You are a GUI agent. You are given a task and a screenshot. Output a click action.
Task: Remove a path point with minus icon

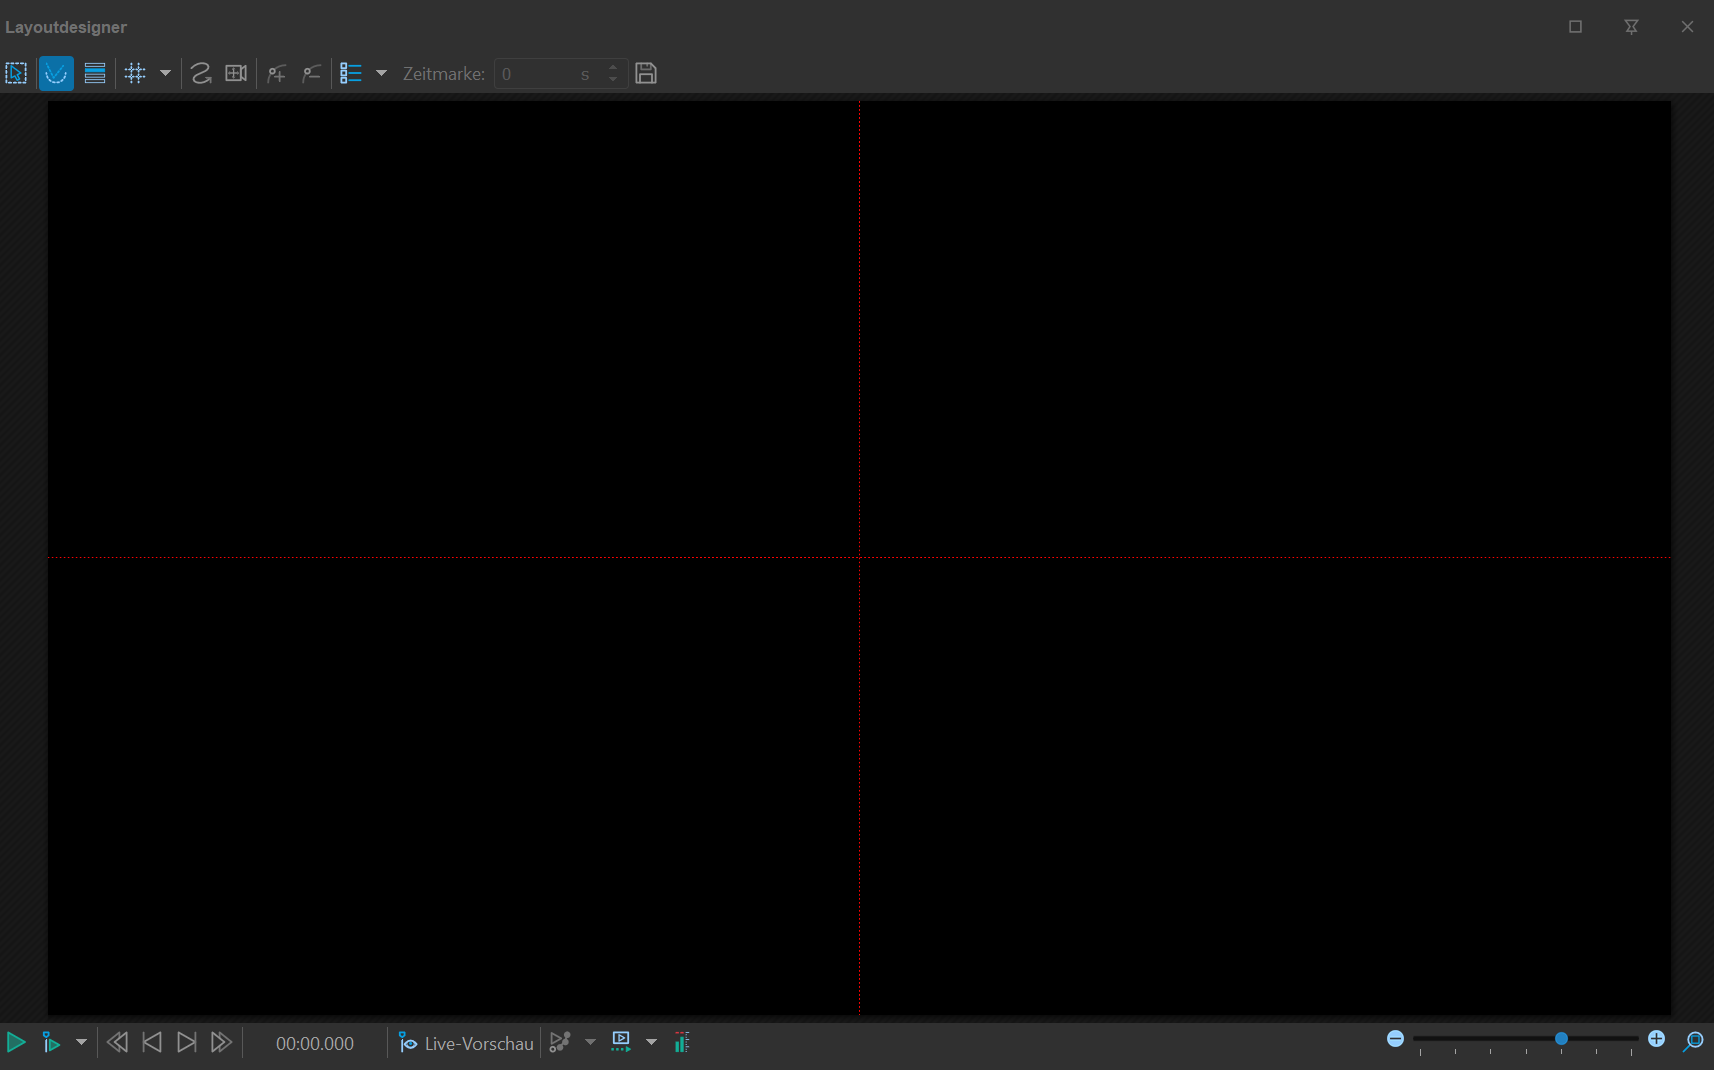point(312,73)
